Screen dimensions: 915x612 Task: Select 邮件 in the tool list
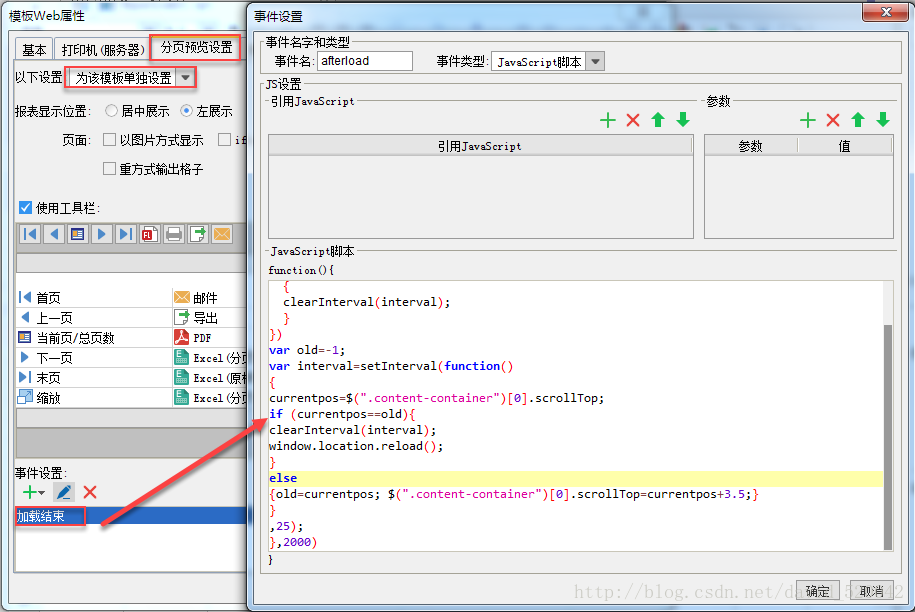tap(209, 298)
